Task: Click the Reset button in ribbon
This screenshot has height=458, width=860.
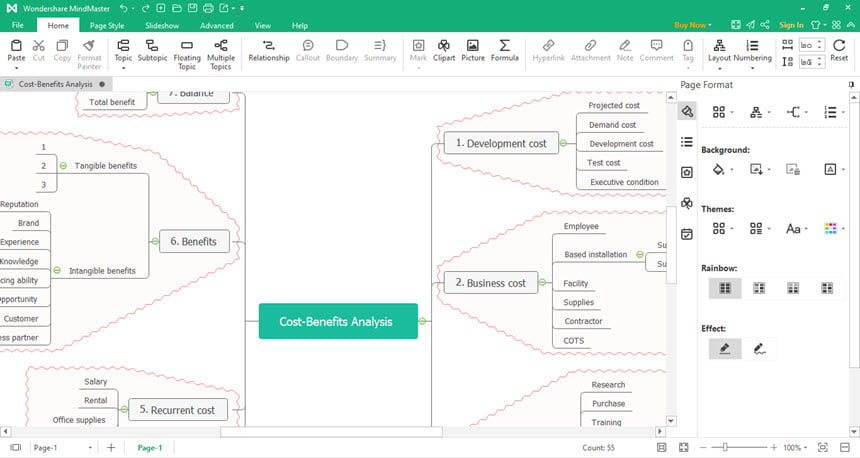Action: (x=839, y=50)
